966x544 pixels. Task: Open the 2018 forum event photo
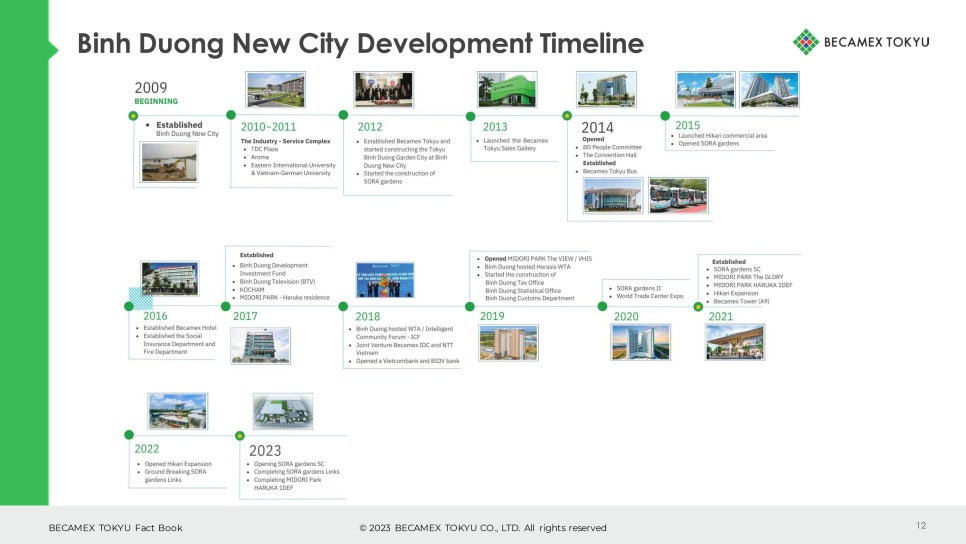click(x=385, y=280)
